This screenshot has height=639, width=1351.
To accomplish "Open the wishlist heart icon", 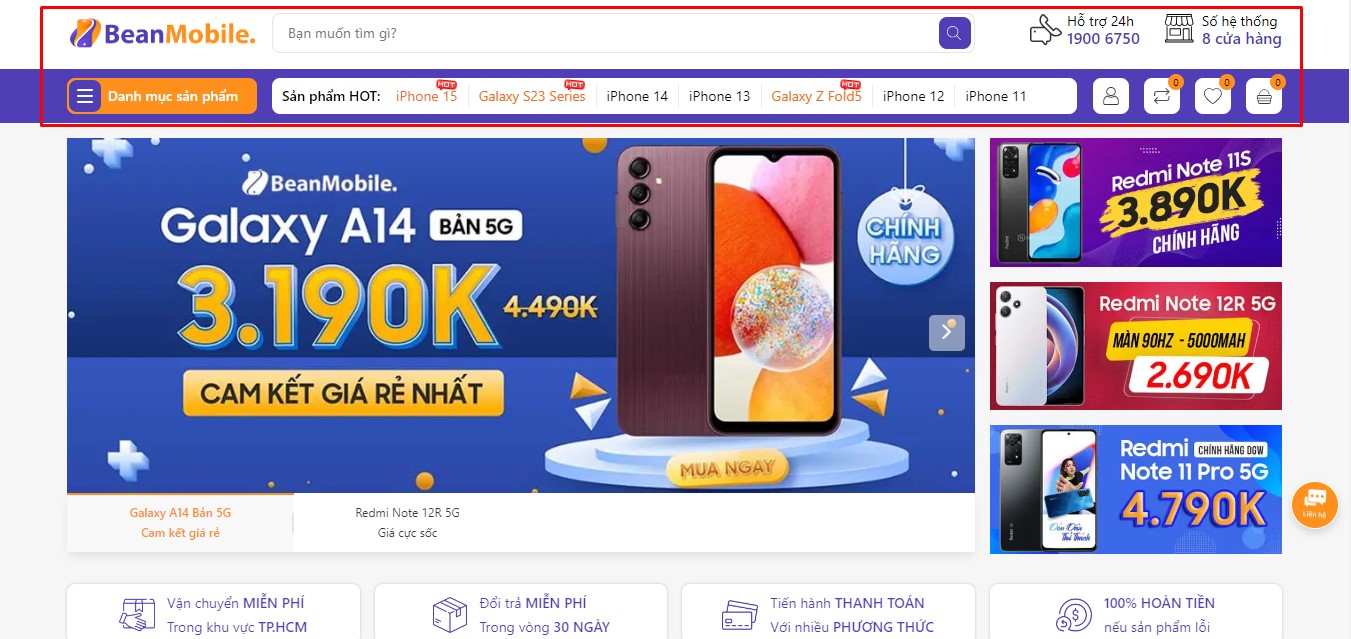I will 1213,96.
